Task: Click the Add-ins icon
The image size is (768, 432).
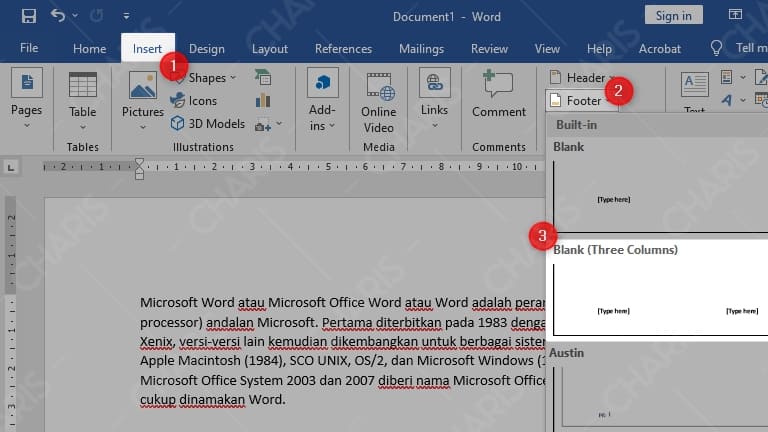Action: (x=322, y=82)
